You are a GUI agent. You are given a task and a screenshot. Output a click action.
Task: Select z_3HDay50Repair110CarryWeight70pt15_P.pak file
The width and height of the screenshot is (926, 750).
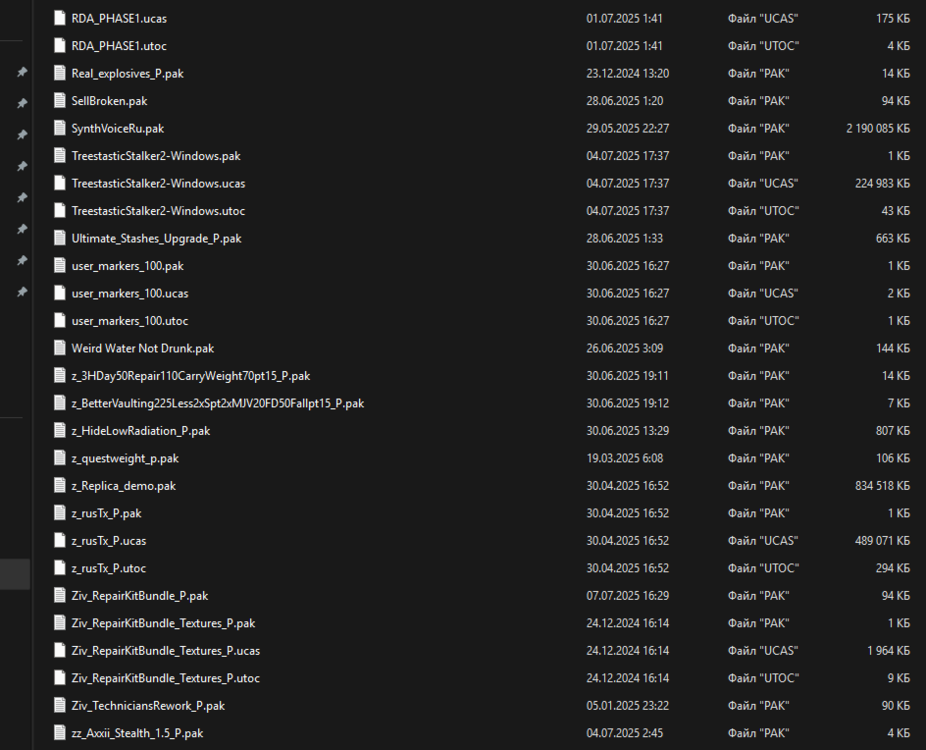pyautogui.click(x=190, y=376)
